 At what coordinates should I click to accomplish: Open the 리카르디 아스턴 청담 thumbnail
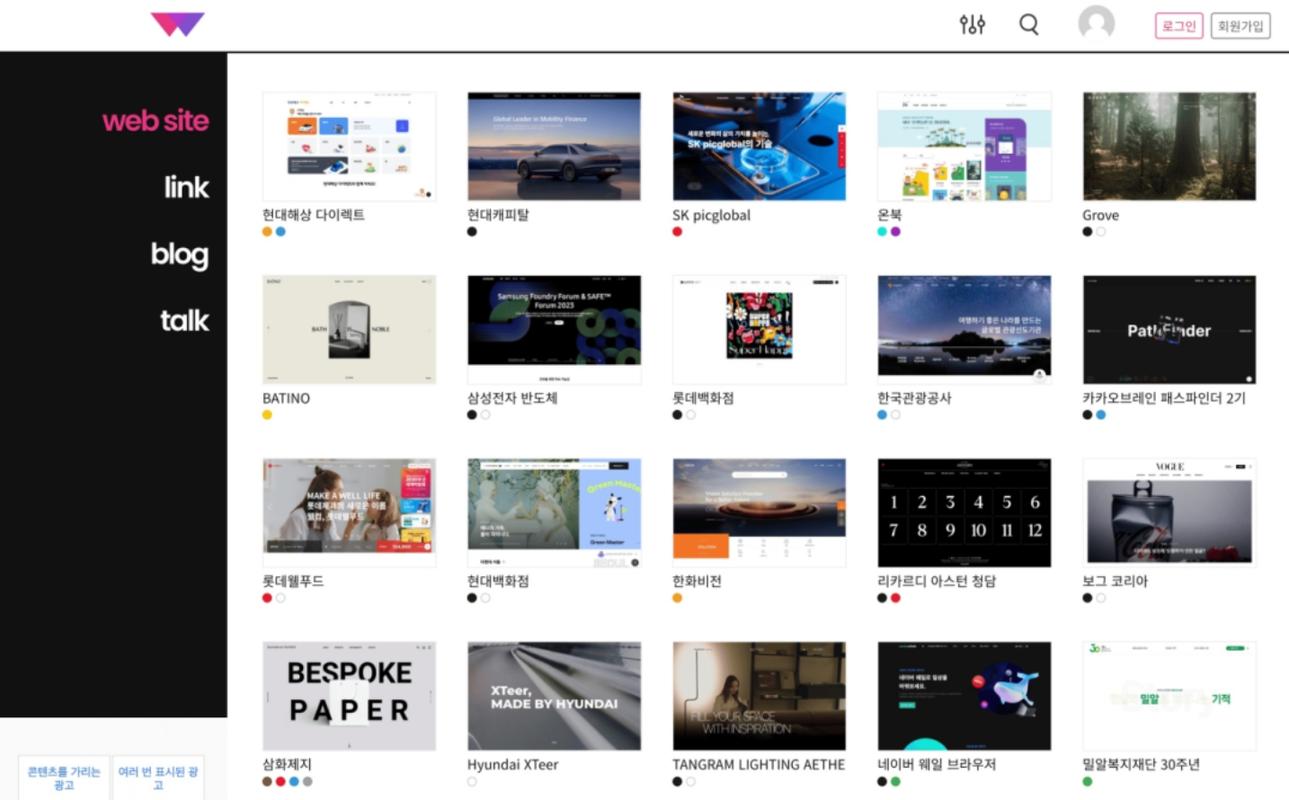[964, 512]
